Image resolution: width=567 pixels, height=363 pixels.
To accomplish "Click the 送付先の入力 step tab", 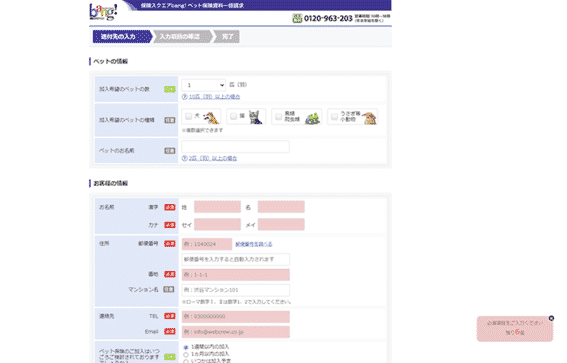I will (123, 37).
